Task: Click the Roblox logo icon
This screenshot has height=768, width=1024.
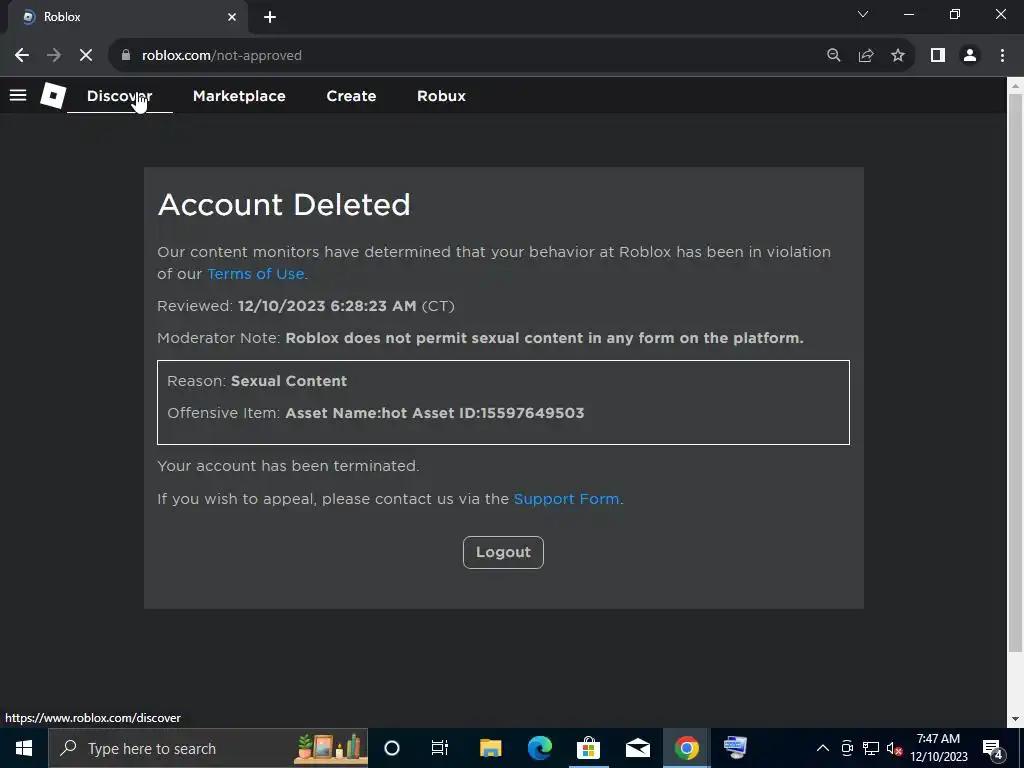Action: [x=53, y=95]
